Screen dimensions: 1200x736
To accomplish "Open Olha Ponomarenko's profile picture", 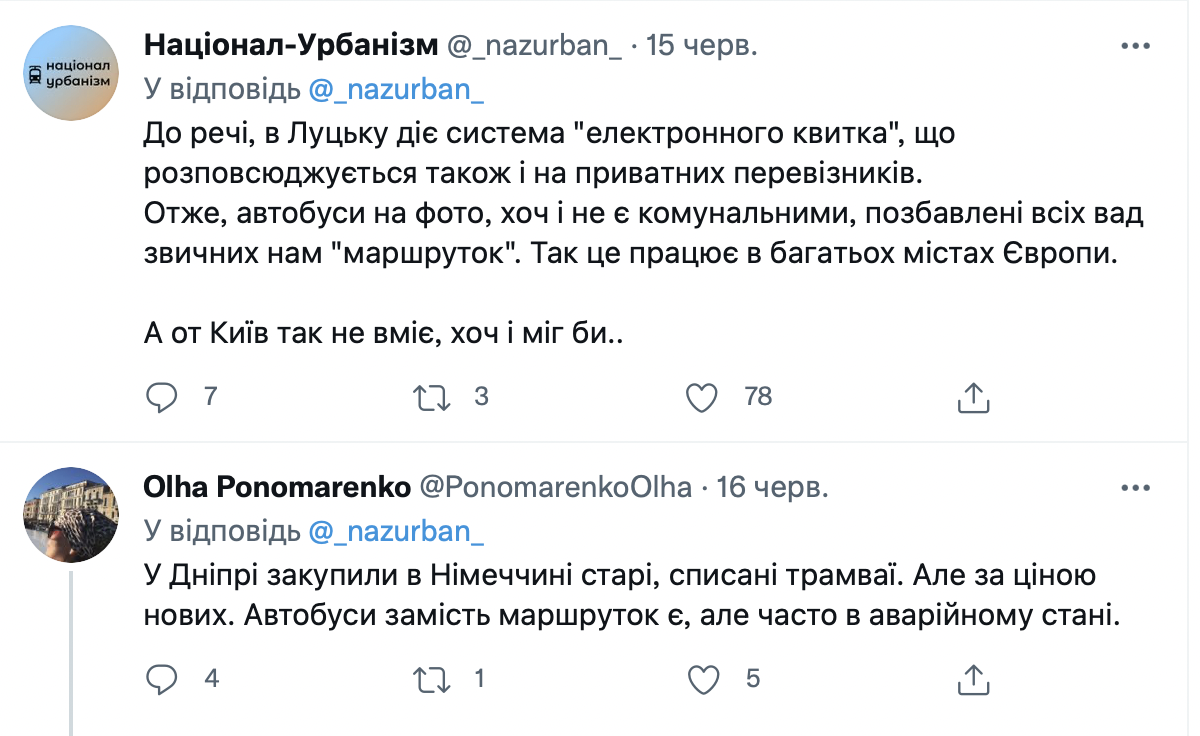I will pos(70,514).
